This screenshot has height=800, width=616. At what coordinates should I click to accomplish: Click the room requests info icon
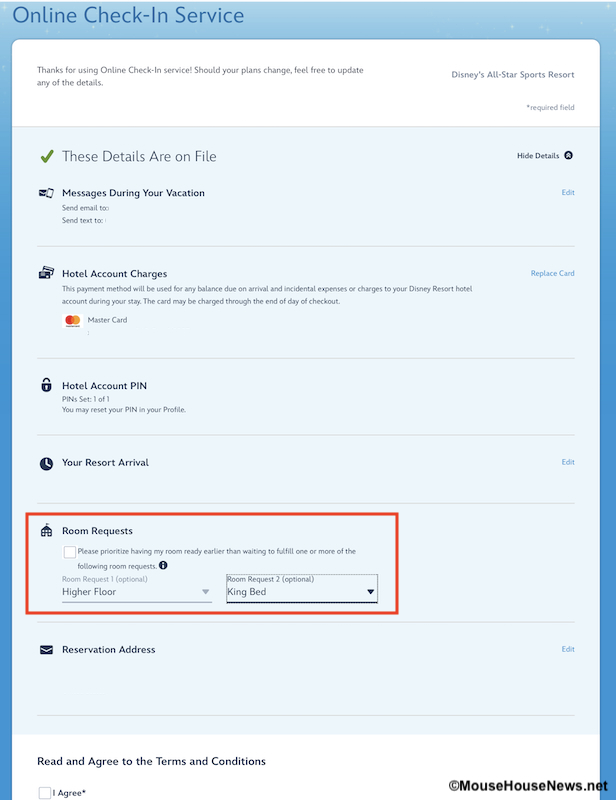pos(163,565)
